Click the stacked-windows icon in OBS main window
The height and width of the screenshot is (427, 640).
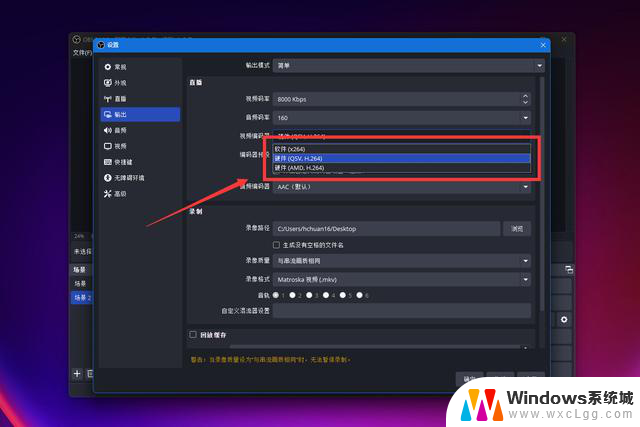tap(569, 269)
